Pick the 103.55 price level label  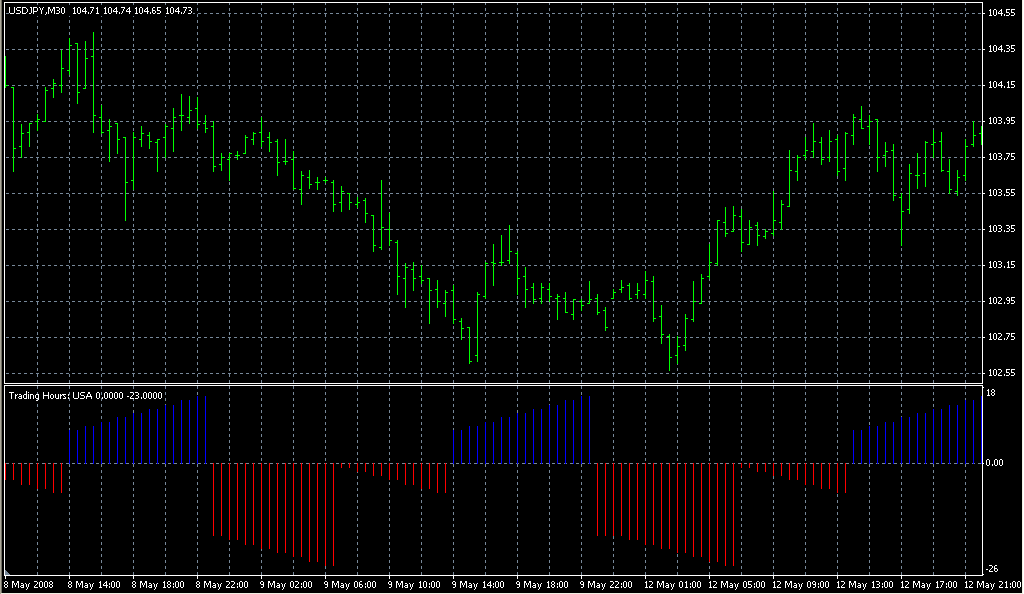point(1002,193)
